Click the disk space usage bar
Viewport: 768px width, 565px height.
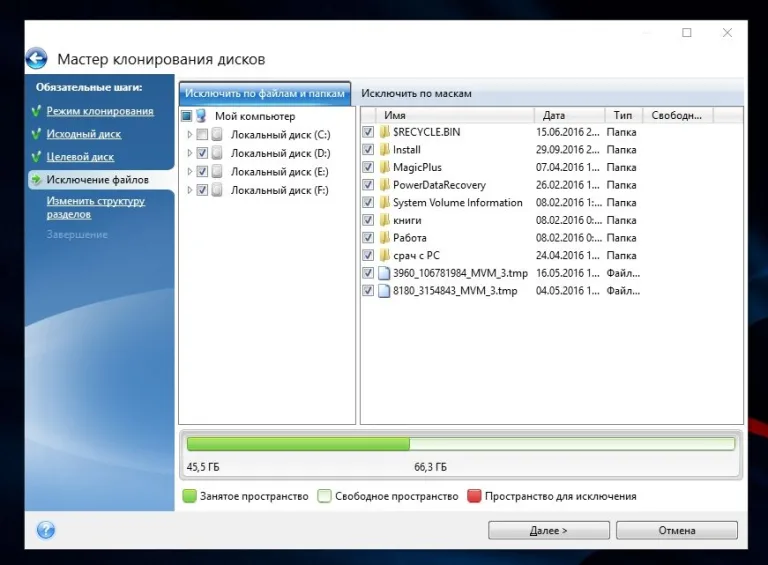coord(461,444)
